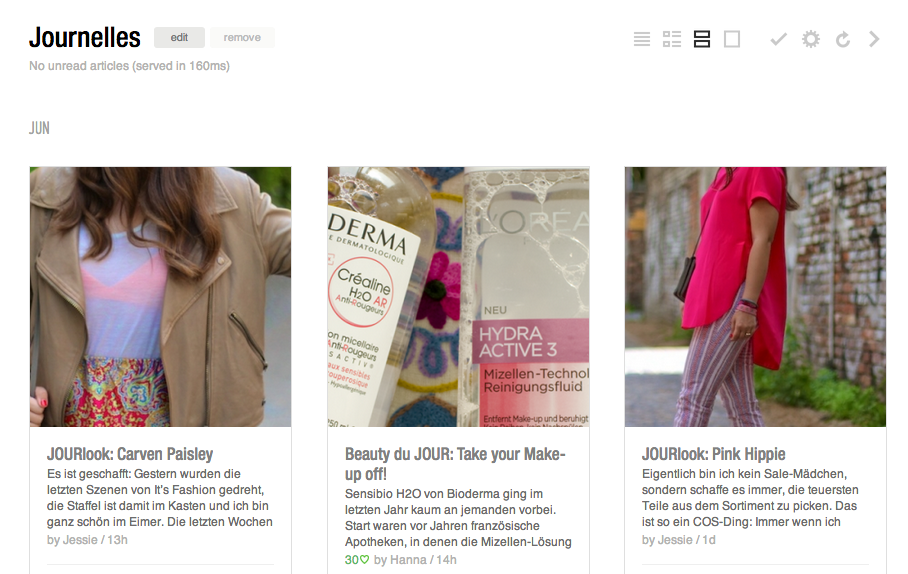
Task: Open article Beauty du JOUR: Take your Make-up off!
Action: coord(455,464)
